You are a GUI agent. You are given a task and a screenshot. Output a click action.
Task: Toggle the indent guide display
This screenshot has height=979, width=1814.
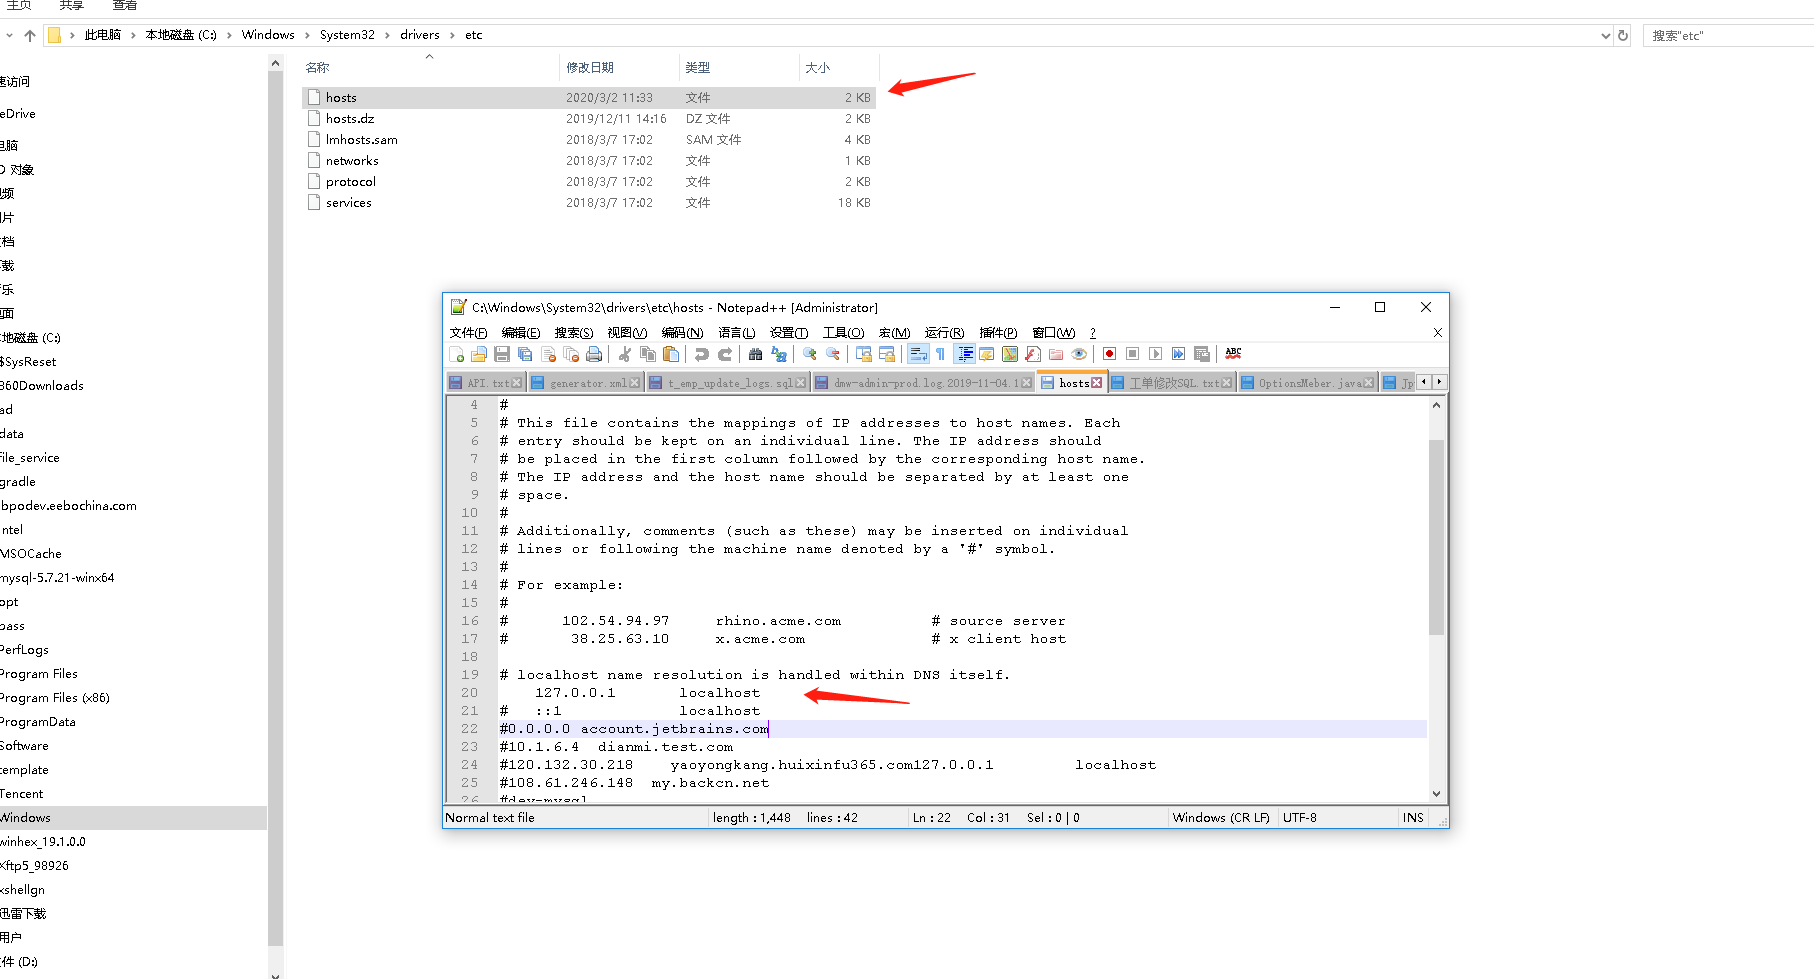pyautogui.click(x=965, y=354)
